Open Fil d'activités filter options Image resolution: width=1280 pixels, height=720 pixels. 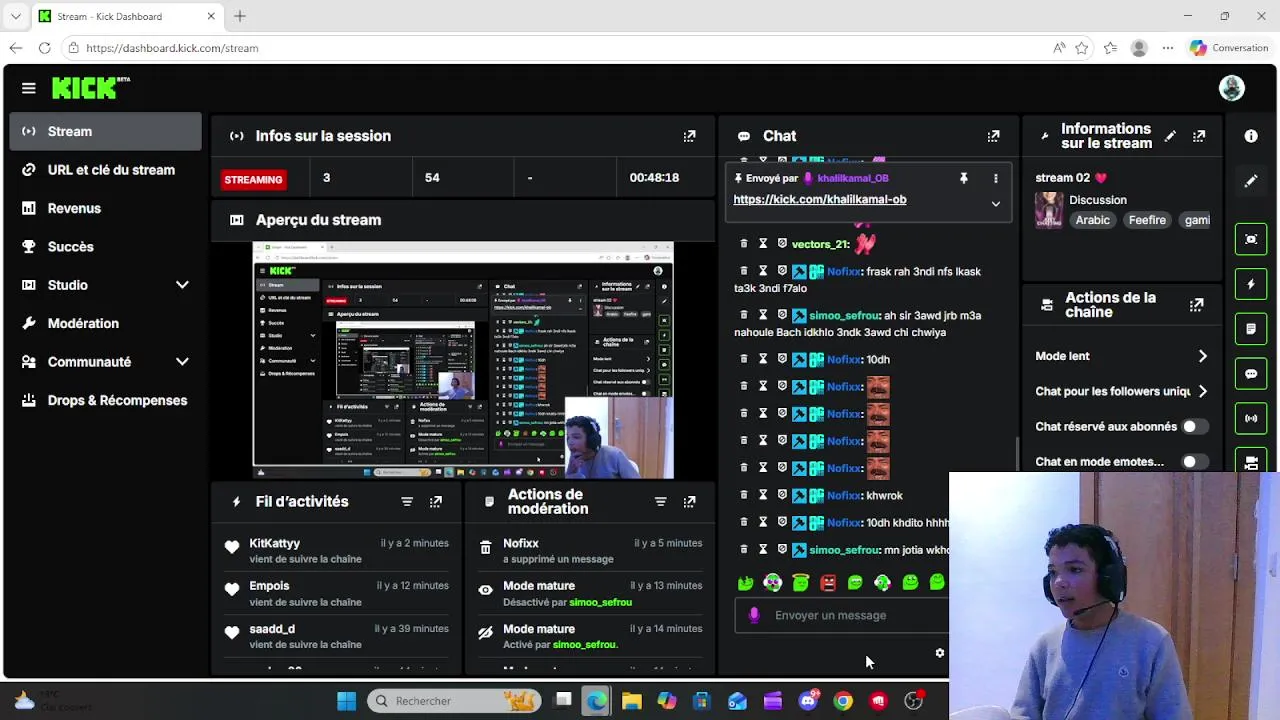point(407,502)
